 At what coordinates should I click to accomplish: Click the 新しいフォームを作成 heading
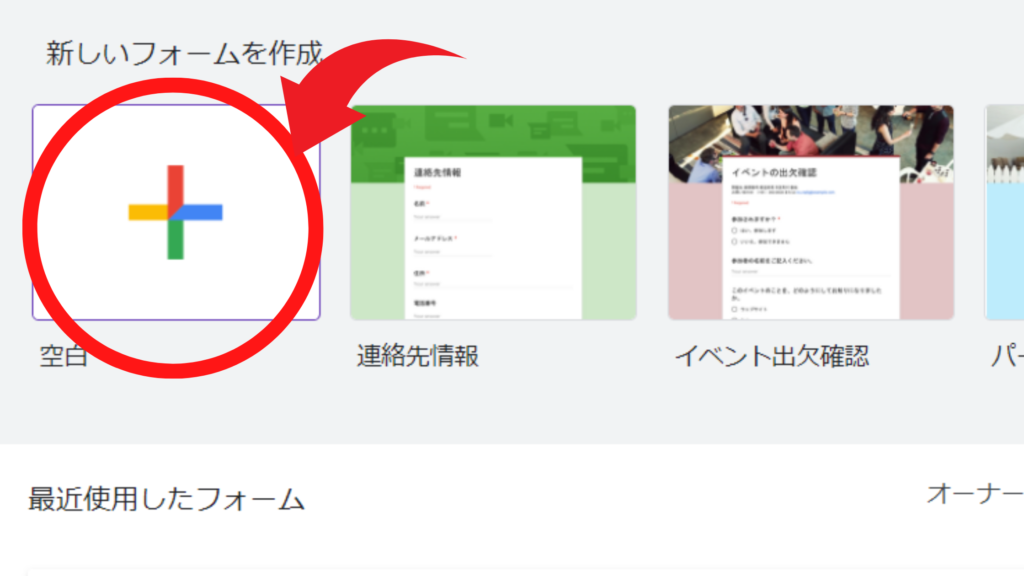pyautogui.click(x=184, y=53)
